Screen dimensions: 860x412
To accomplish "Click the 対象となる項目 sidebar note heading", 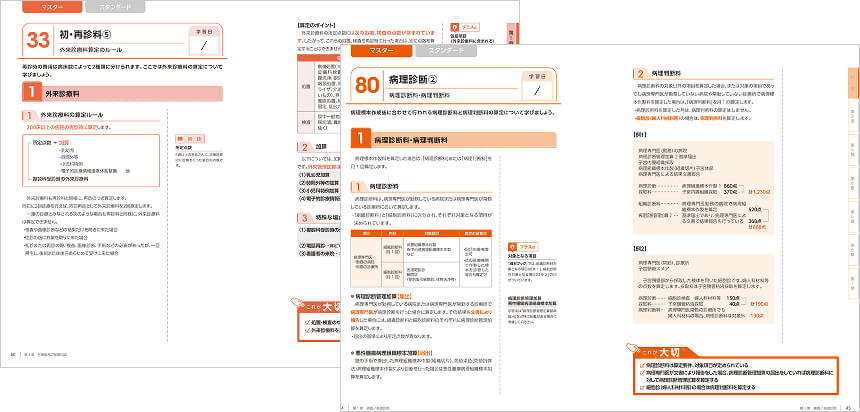I will point(524,256).
